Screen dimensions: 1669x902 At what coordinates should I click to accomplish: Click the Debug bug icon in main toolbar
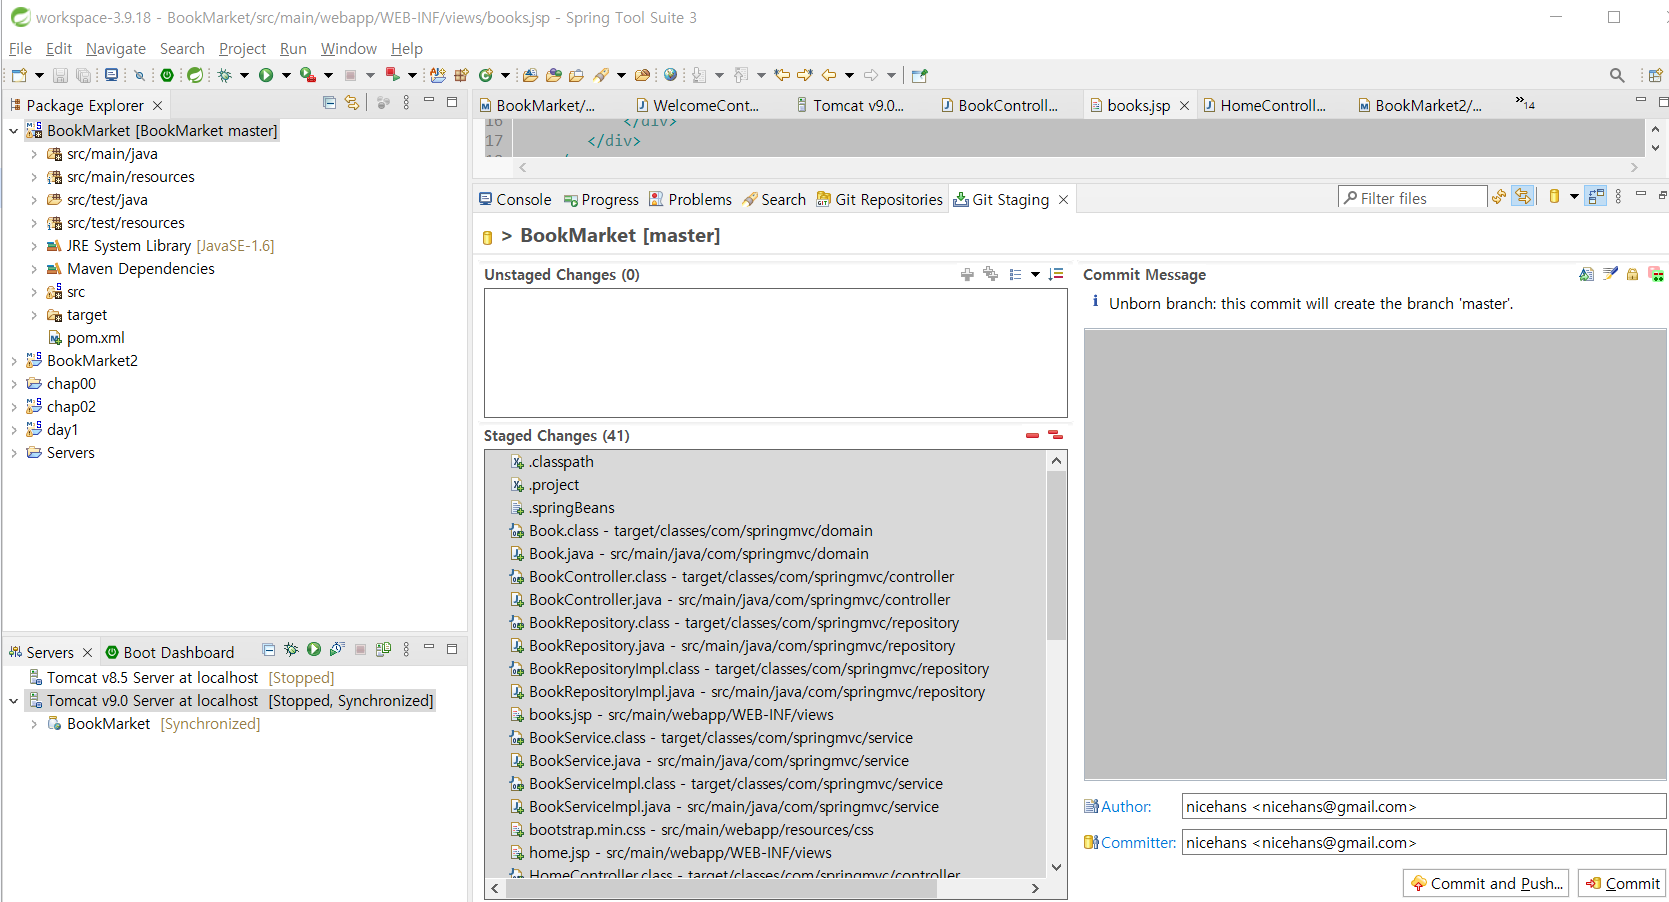click(x=225, y=75)
